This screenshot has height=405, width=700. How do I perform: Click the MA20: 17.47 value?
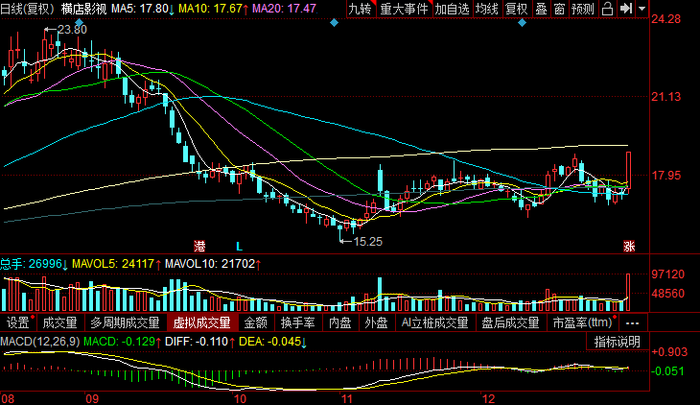click(x=284, y=8)
